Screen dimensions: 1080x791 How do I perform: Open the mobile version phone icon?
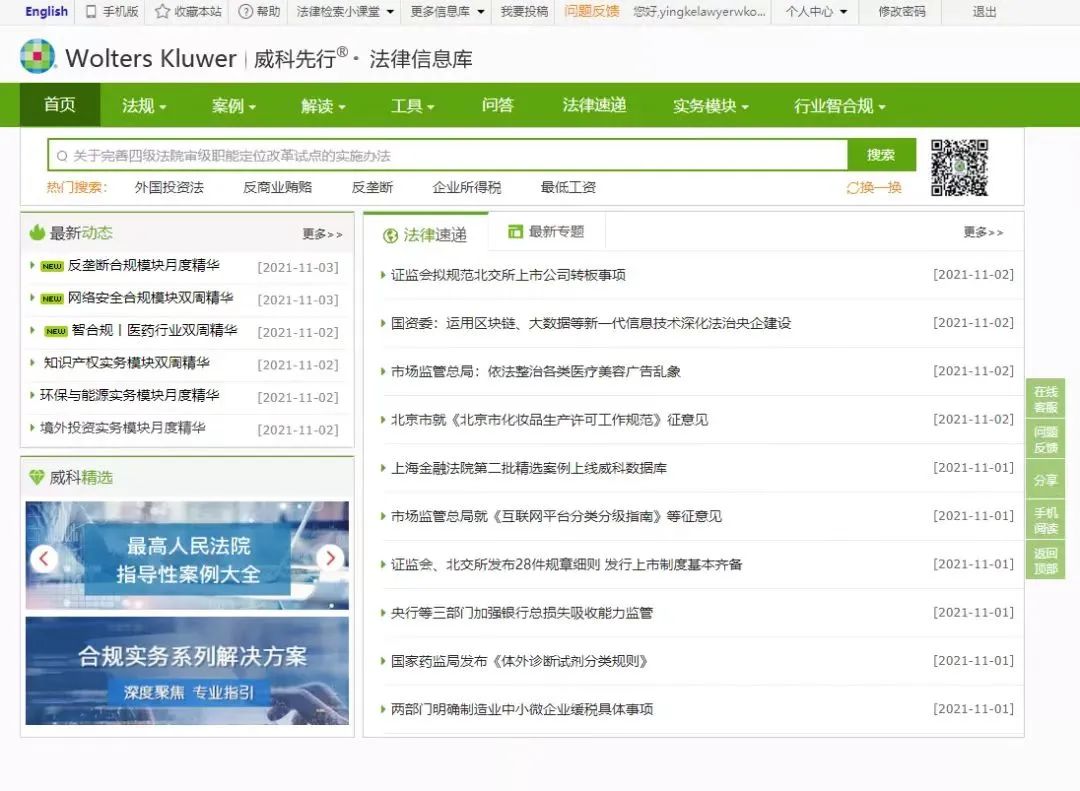(91, 12)
